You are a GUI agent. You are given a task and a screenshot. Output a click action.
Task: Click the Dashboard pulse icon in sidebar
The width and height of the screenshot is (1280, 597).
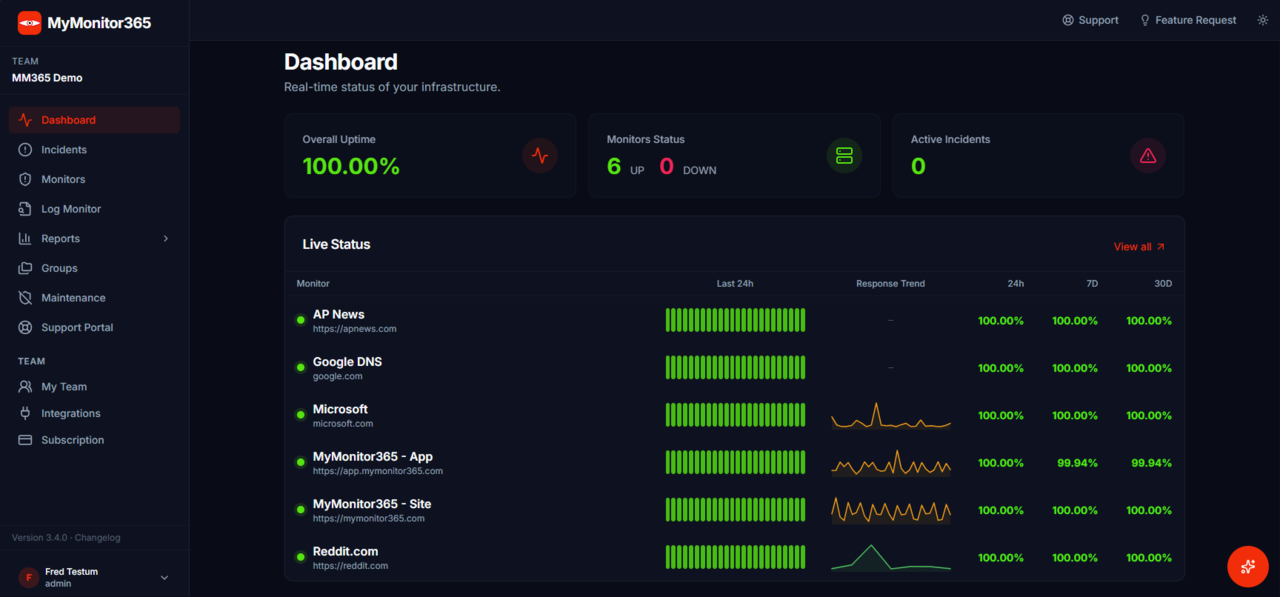(x=25, y=120)
